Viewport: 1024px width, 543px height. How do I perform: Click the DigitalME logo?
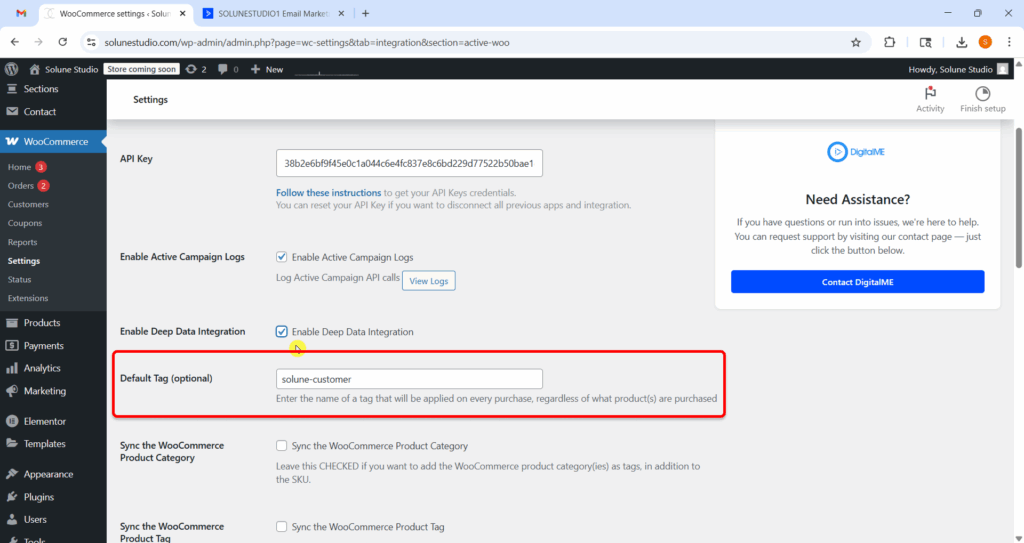[x=856, y=152]
